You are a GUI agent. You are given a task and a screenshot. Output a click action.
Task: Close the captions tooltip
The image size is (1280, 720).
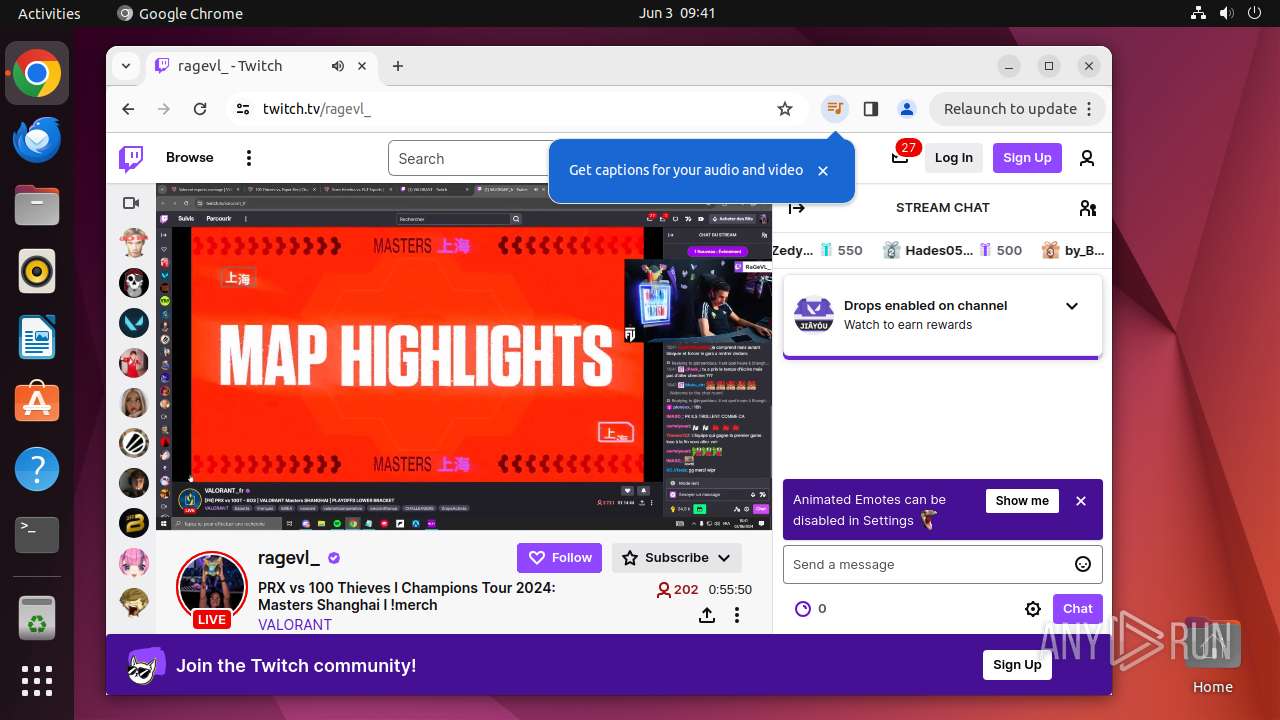pyautogui.click(x=823, y=171)
